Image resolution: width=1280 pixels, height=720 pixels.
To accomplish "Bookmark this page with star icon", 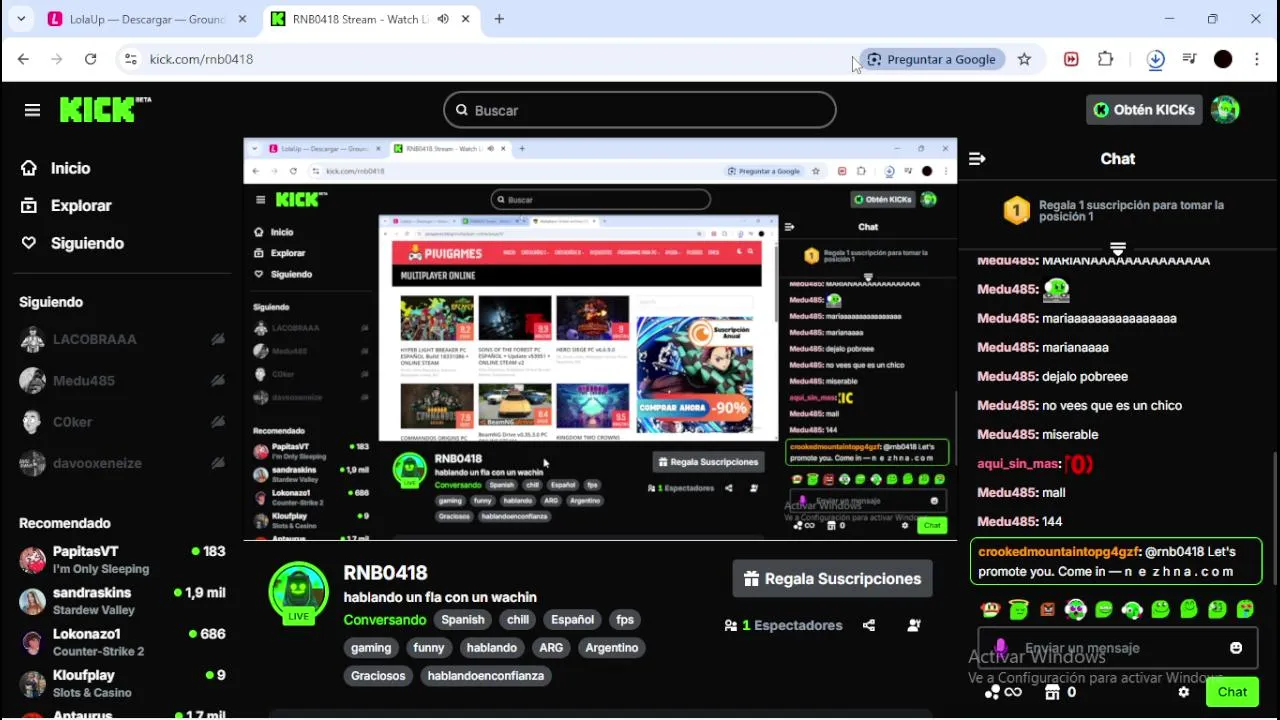I will [1024, 59].
